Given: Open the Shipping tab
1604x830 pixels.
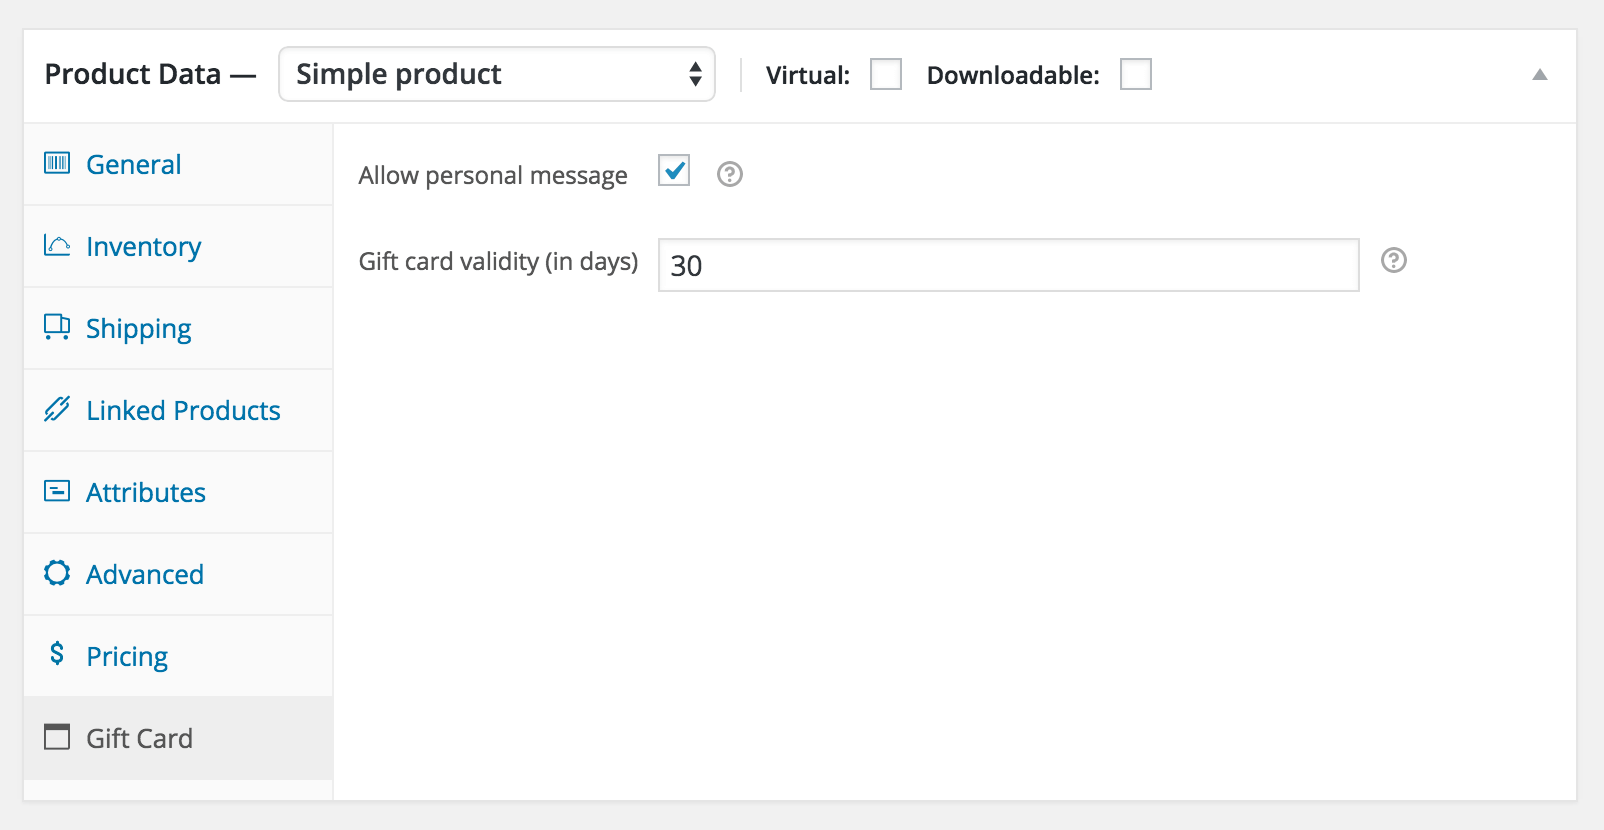Looking at the screenshot, I should point(178,328).
